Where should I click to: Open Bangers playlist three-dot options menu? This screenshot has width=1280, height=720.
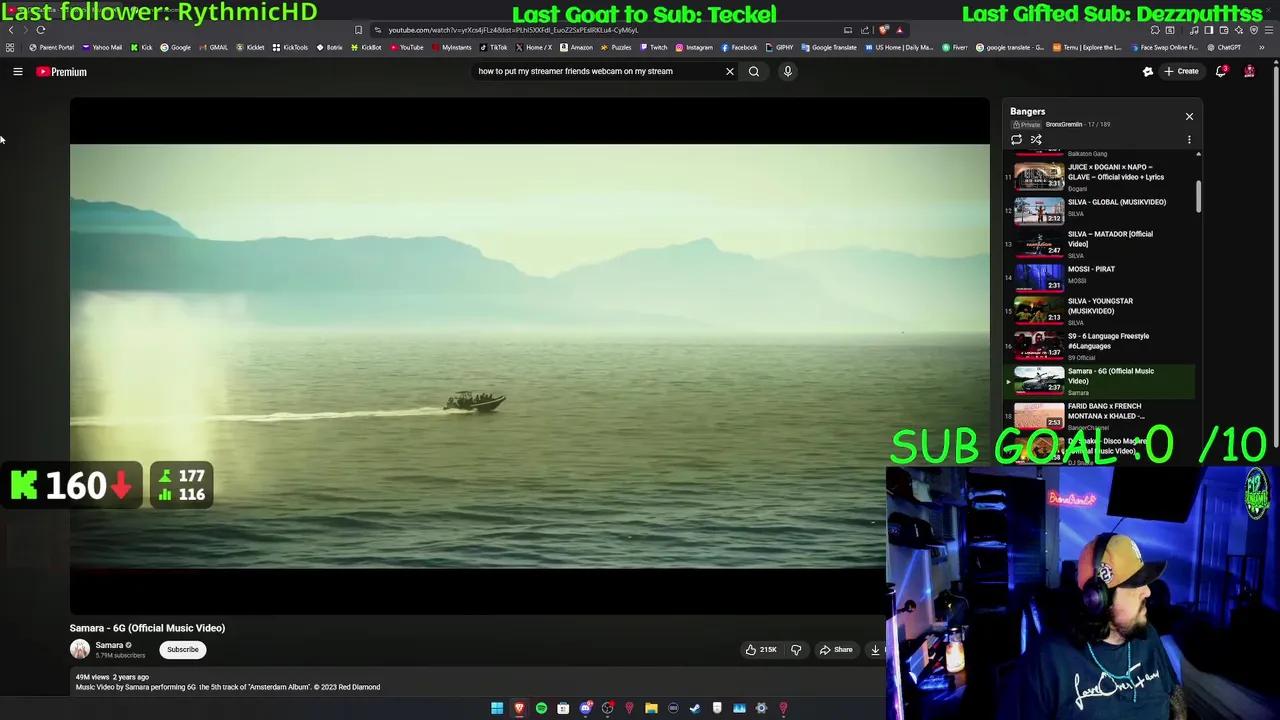(x=1189, y=140)
